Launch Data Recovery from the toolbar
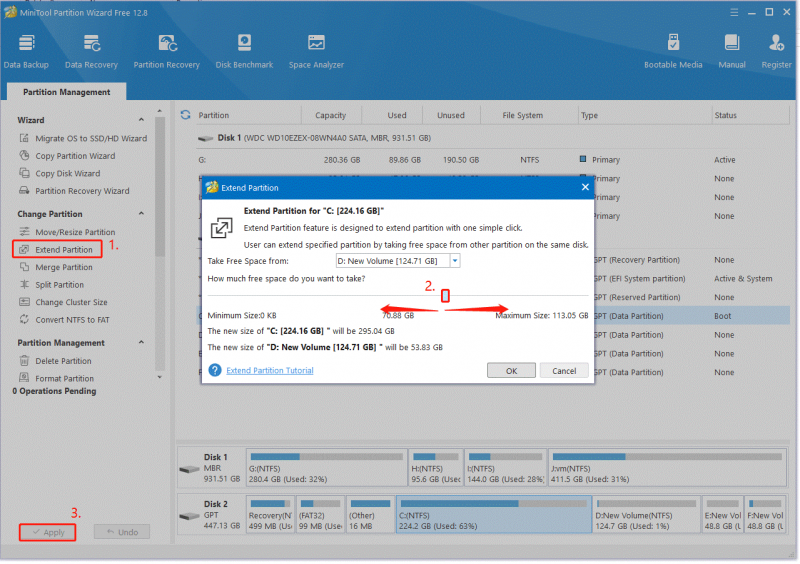Screen dimensions: 800x564 [x=91, y=51]
